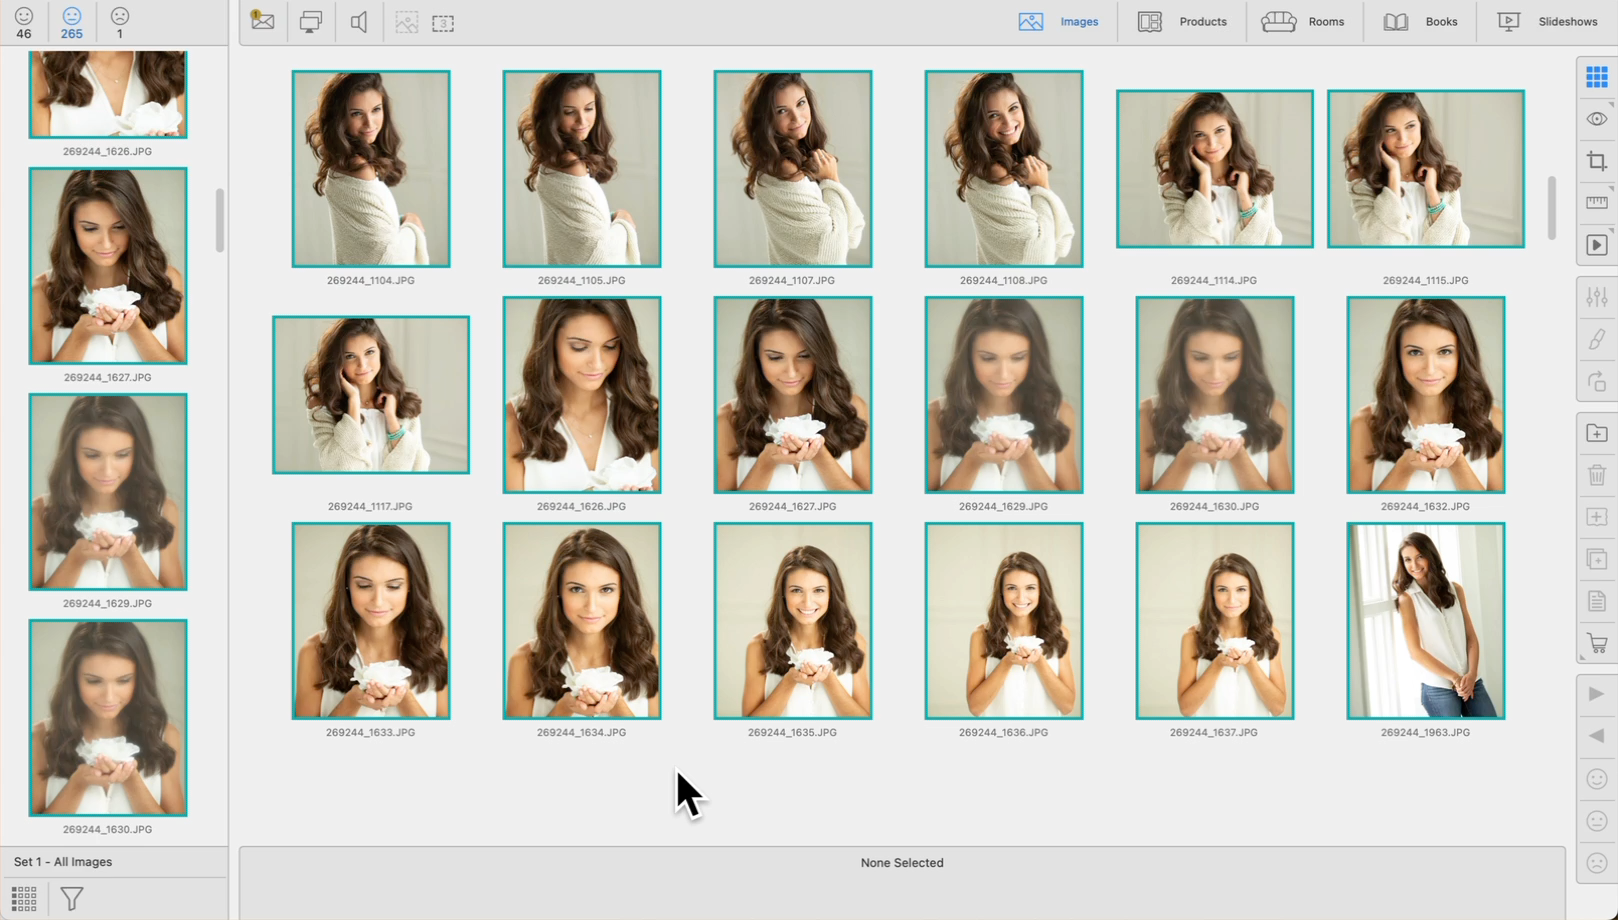This screenshot has height=920, width=1618.
Task: Select the crop tool in right toolbar
Action: (1596, 162)
